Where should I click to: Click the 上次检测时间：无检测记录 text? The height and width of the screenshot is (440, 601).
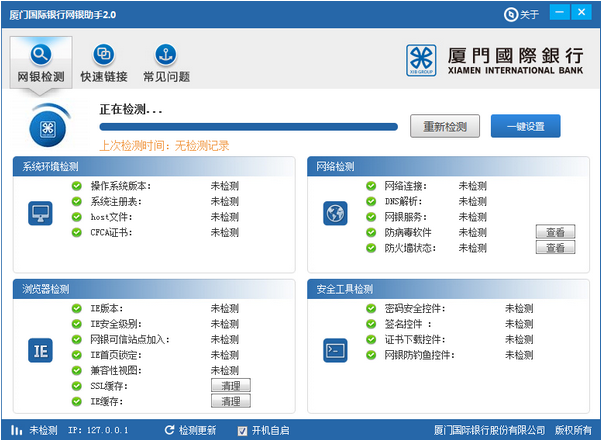click(164, 146)
